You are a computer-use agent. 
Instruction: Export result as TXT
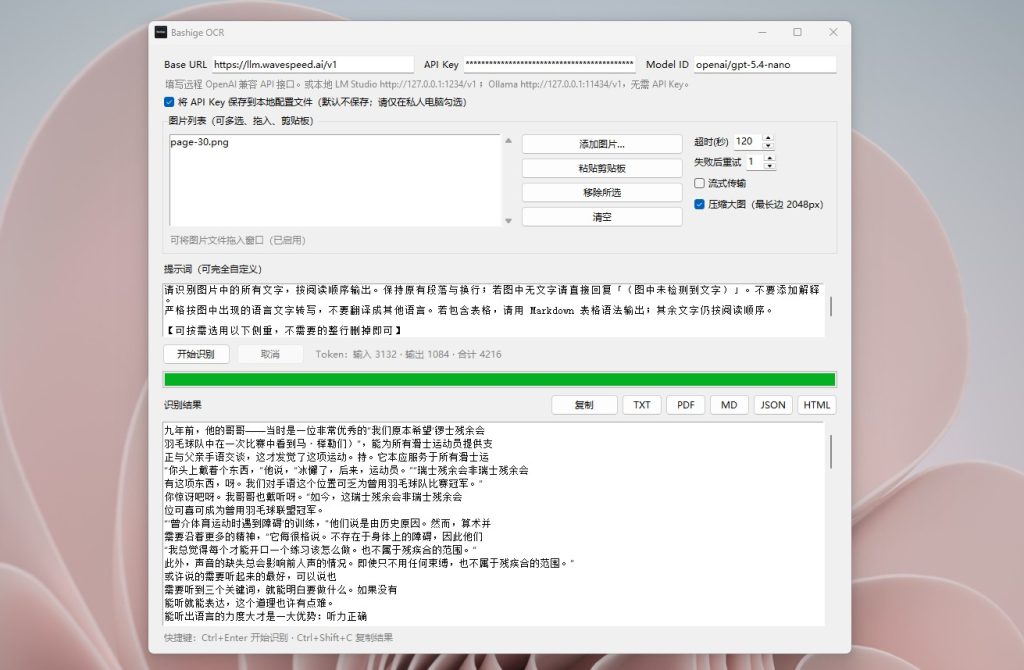click(x=641, y=405)
